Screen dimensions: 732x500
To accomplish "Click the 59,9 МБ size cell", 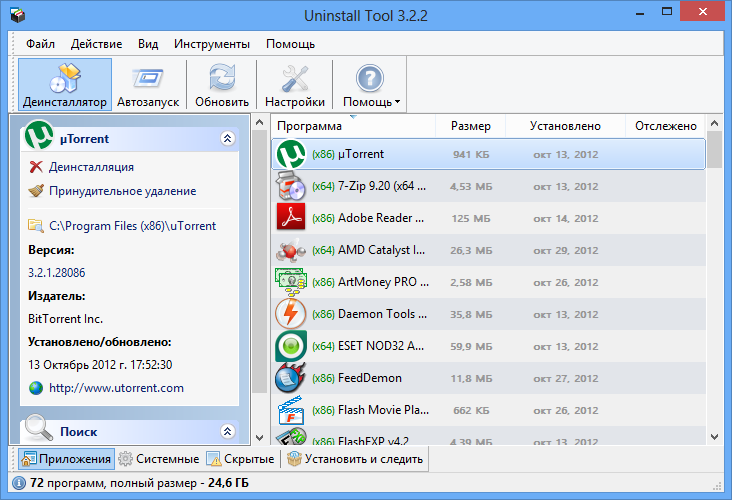I will click(x=471, y=346).
